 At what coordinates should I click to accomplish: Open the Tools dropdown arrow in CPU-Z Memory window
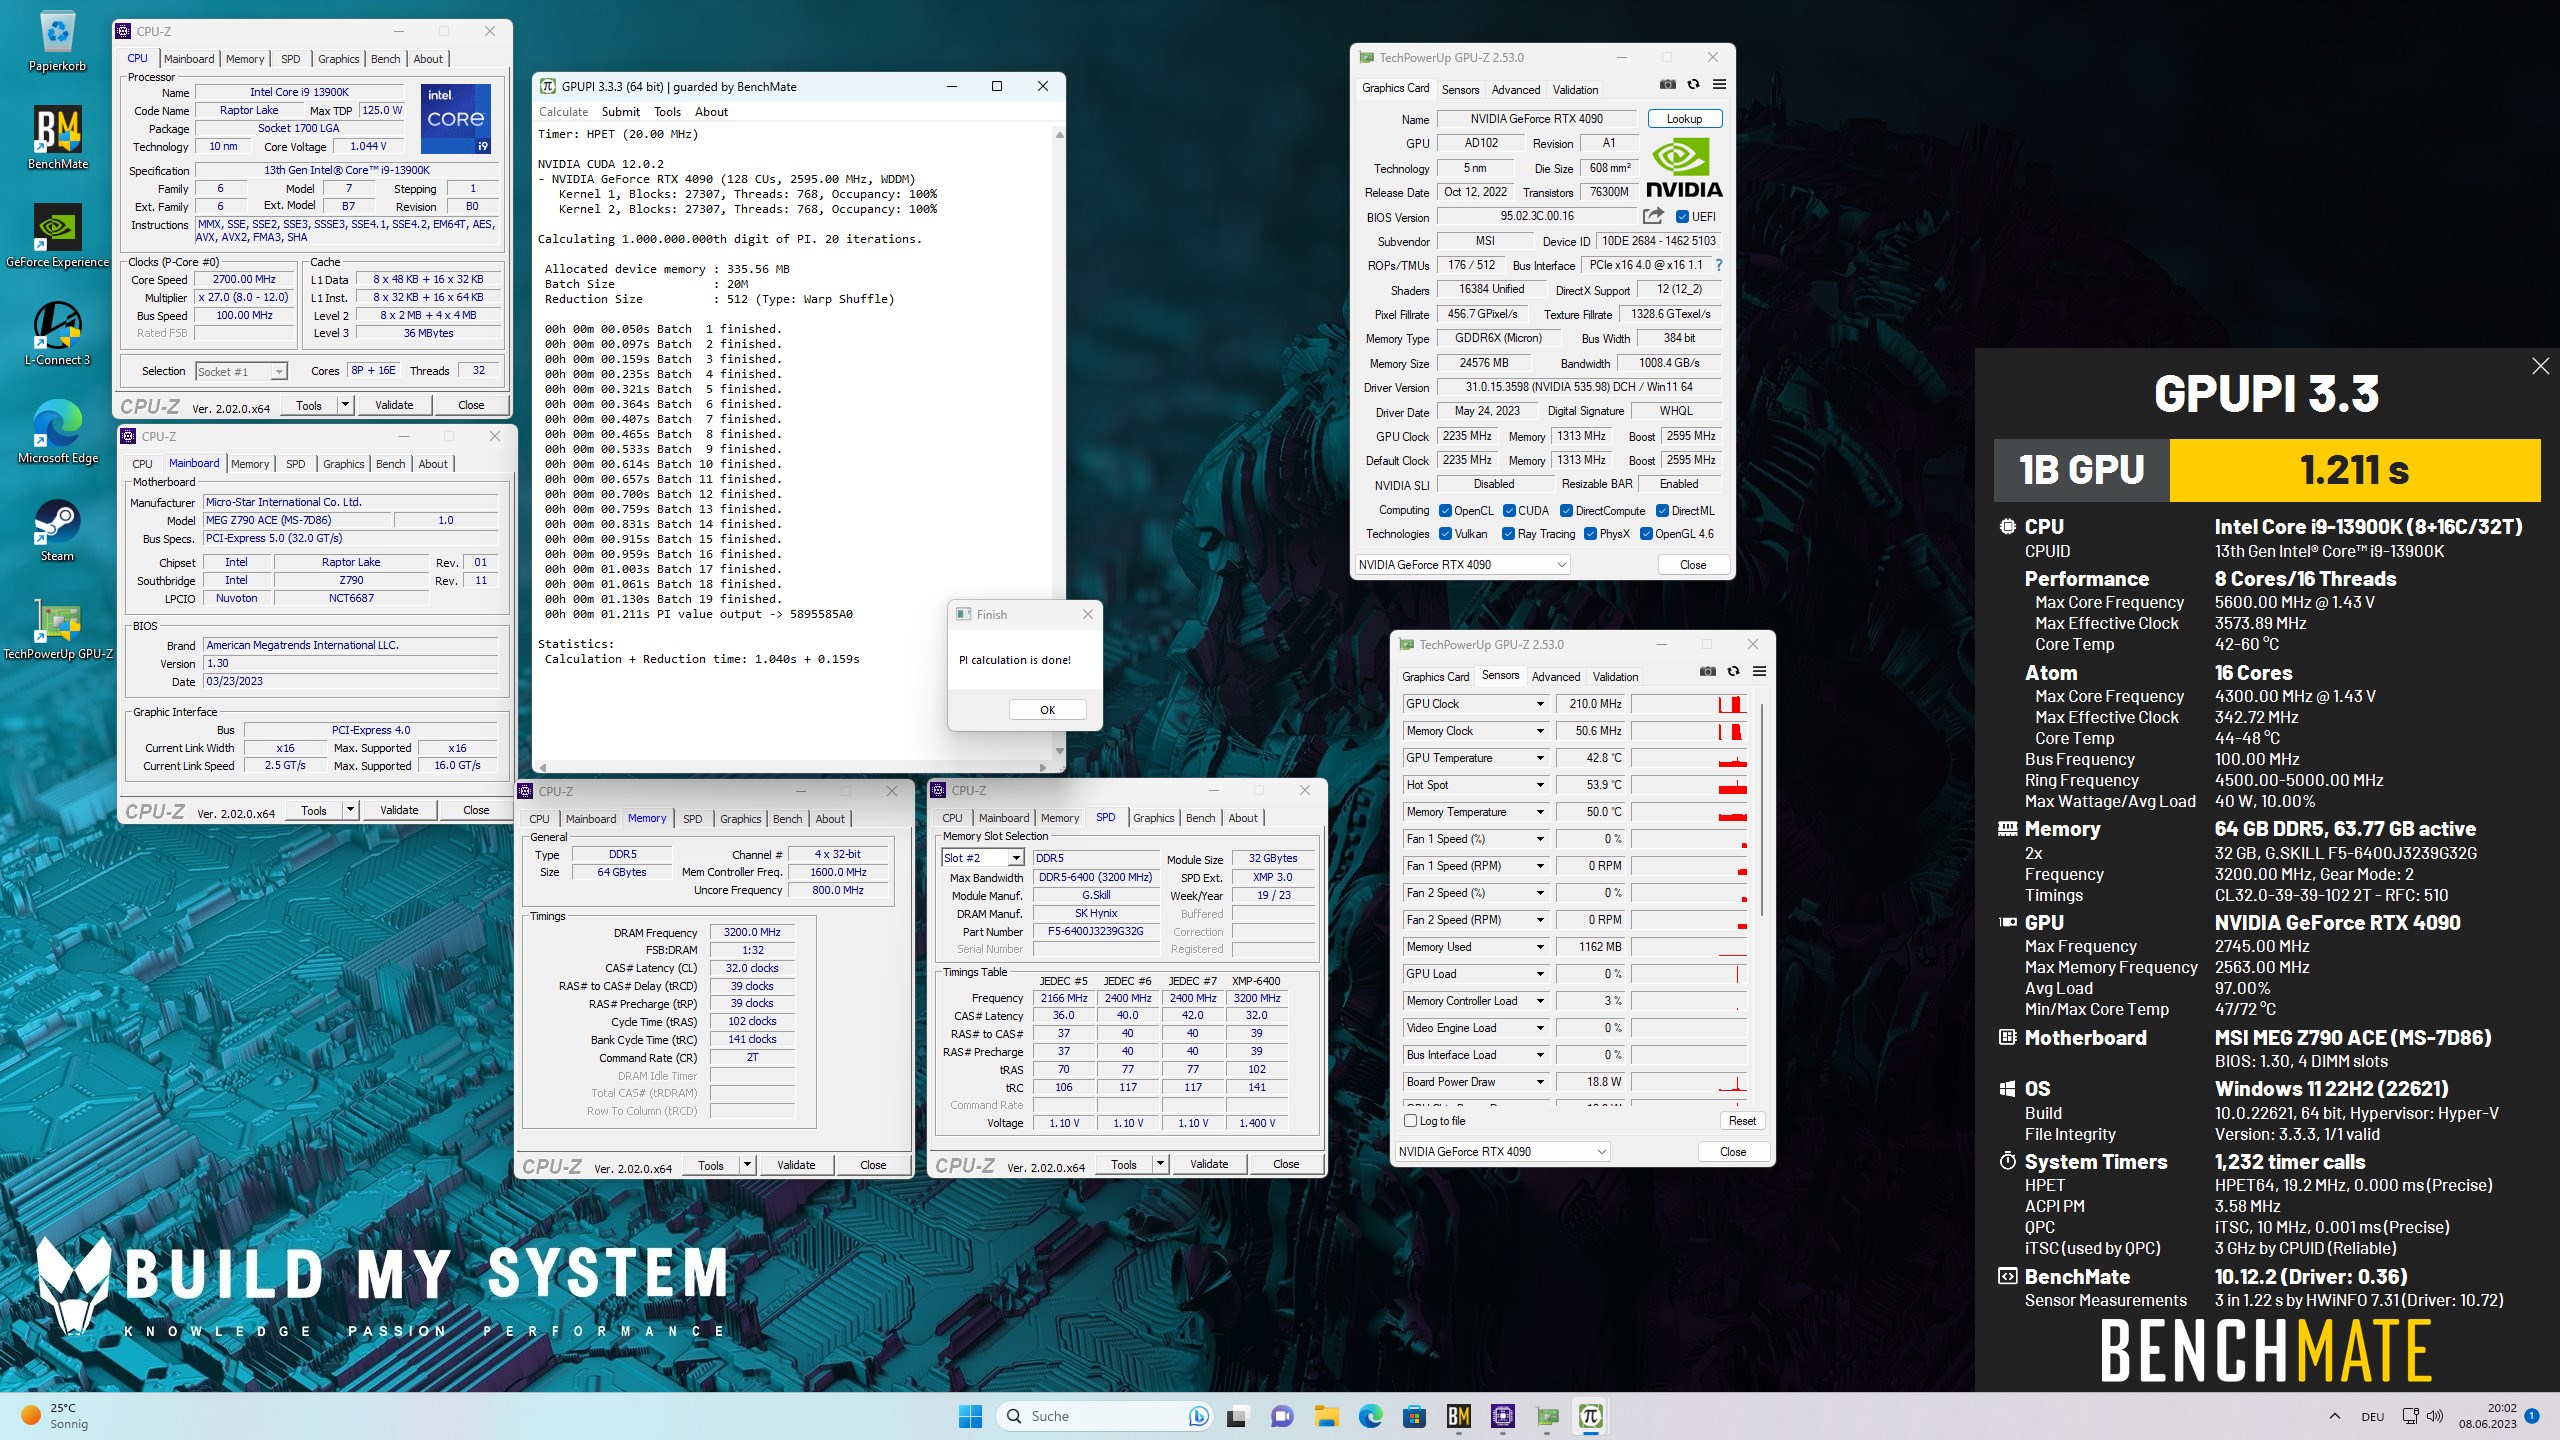coord(746,1165)
